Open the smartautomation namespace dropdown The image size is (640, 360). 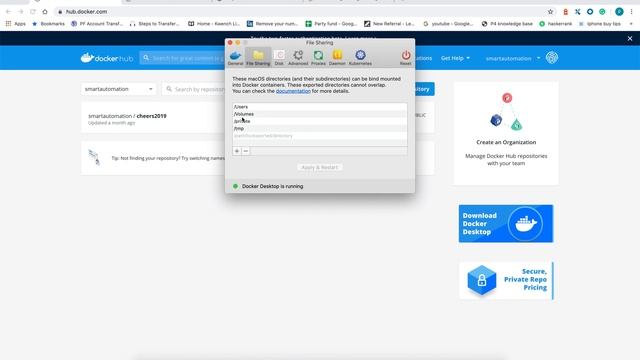coord(118,89)
